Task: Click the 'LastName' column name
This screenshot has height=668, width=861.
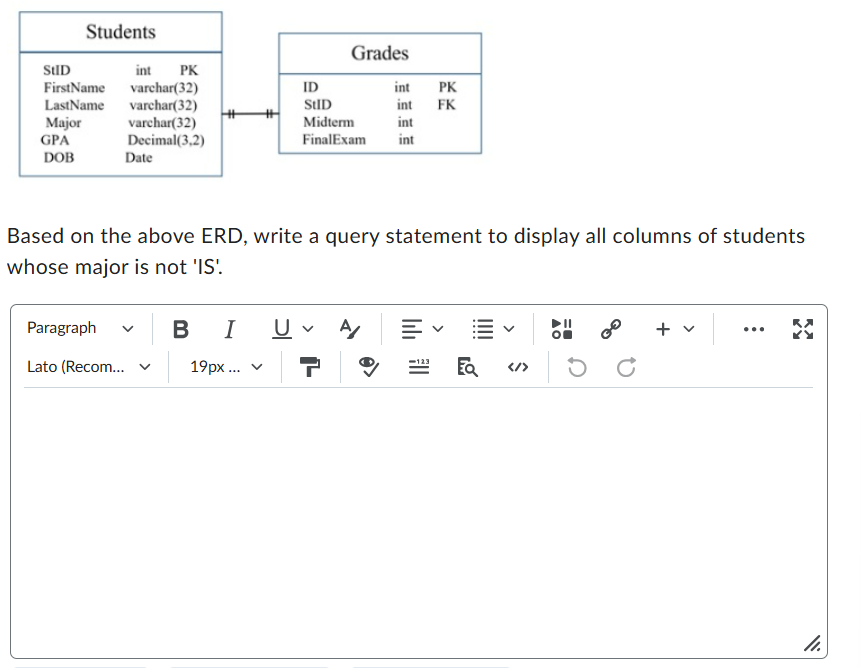Action: coord(74,105)
